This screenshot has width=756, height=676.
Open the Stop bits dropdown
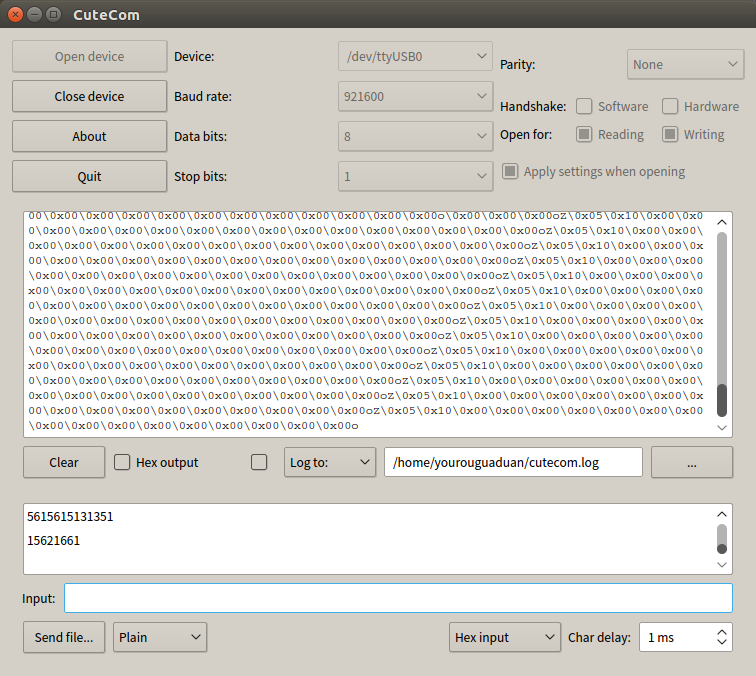[415, 176]
